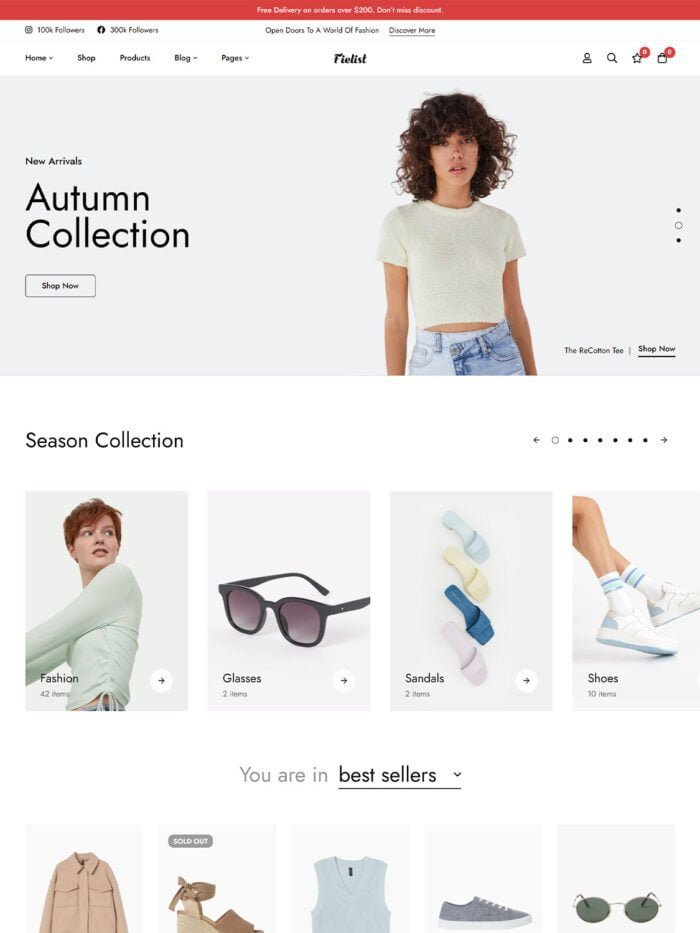Viewport: 700px width, 933px height.
Task: Go to next Season Collection slide arrow
Action: click(x=664, y=440)
